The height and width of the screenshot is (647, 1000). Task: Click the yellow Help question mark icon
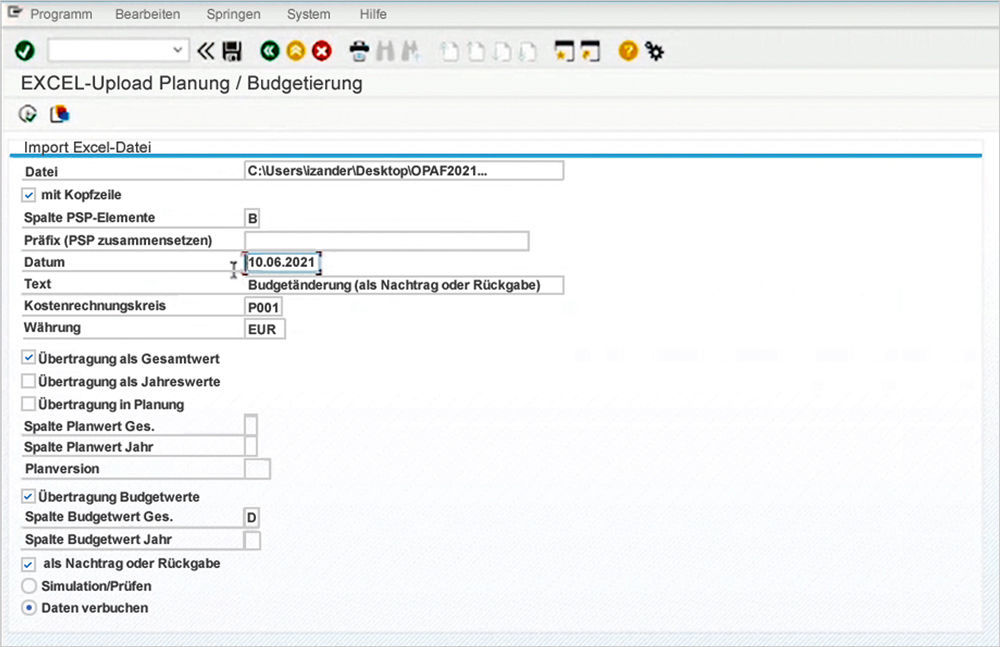pyautogui.click(x=626, y=50)
